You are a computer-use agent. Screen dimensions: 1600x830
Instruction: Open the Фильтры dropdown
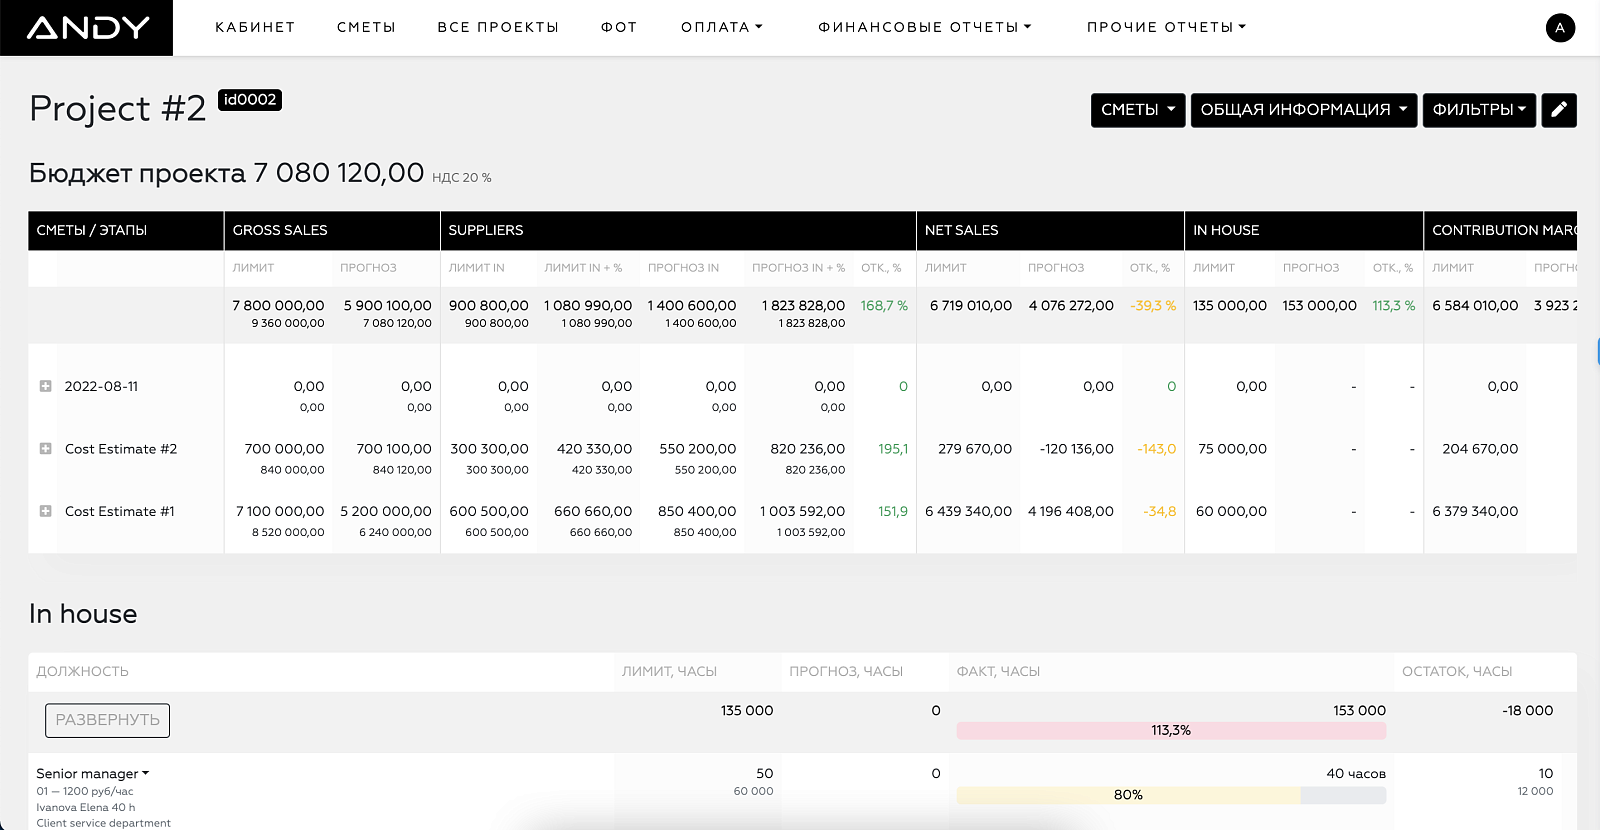1479,110
